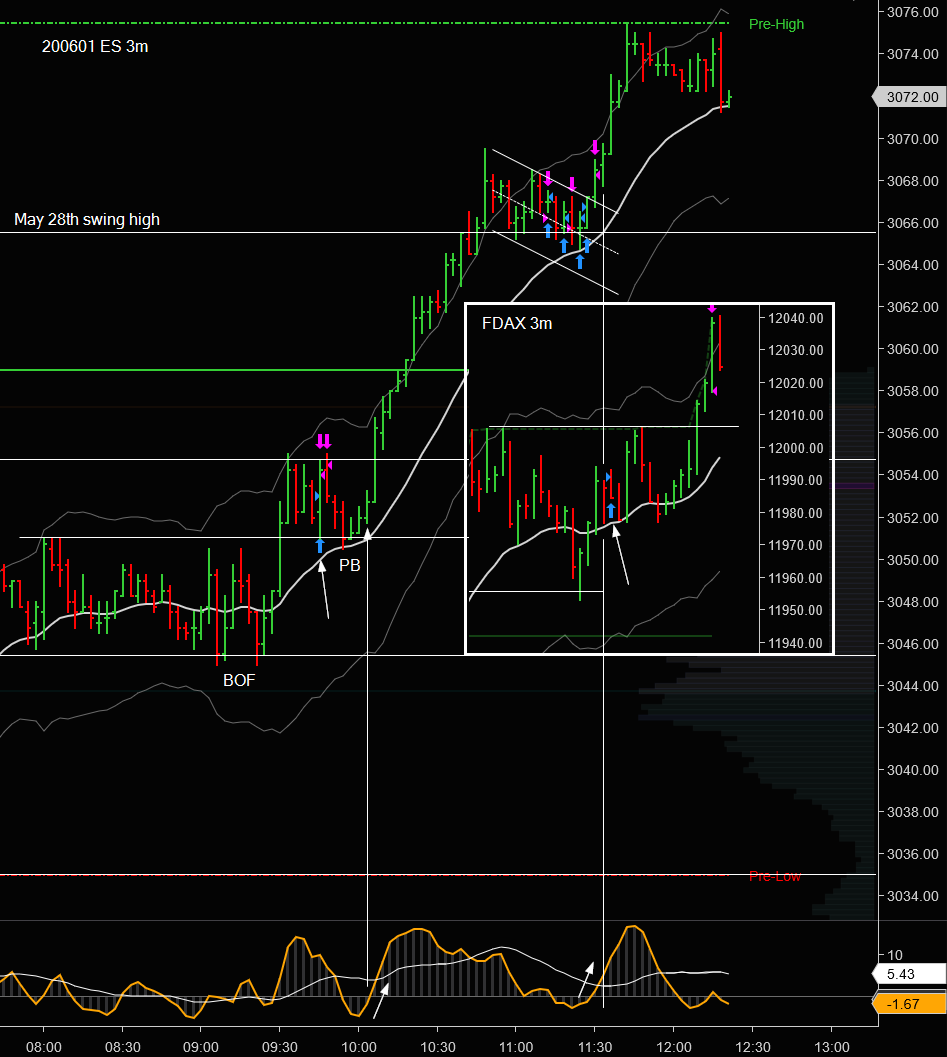Click the 3044.00 price axis label
The height and width of the screenshot is (1057, 947).
(913, 686)
